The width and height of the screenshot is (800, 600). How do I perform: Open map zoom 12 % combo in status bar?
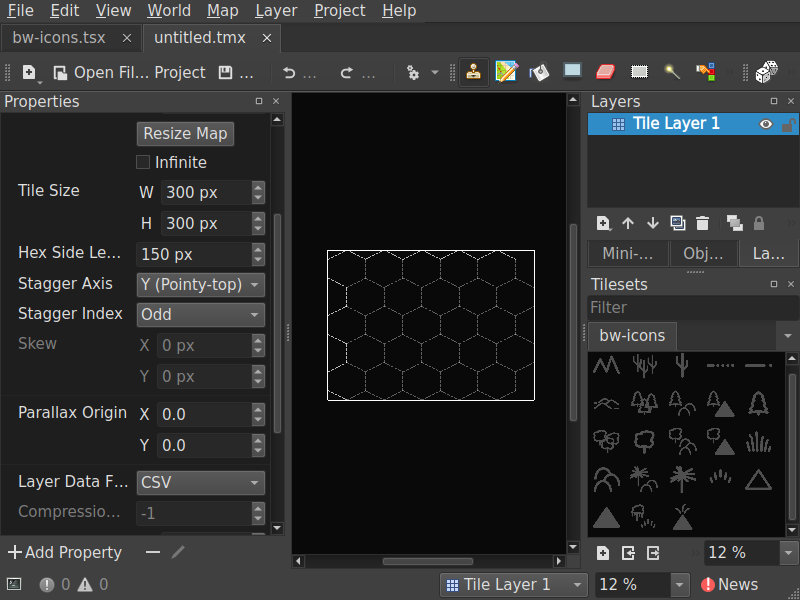click(642, 585)
